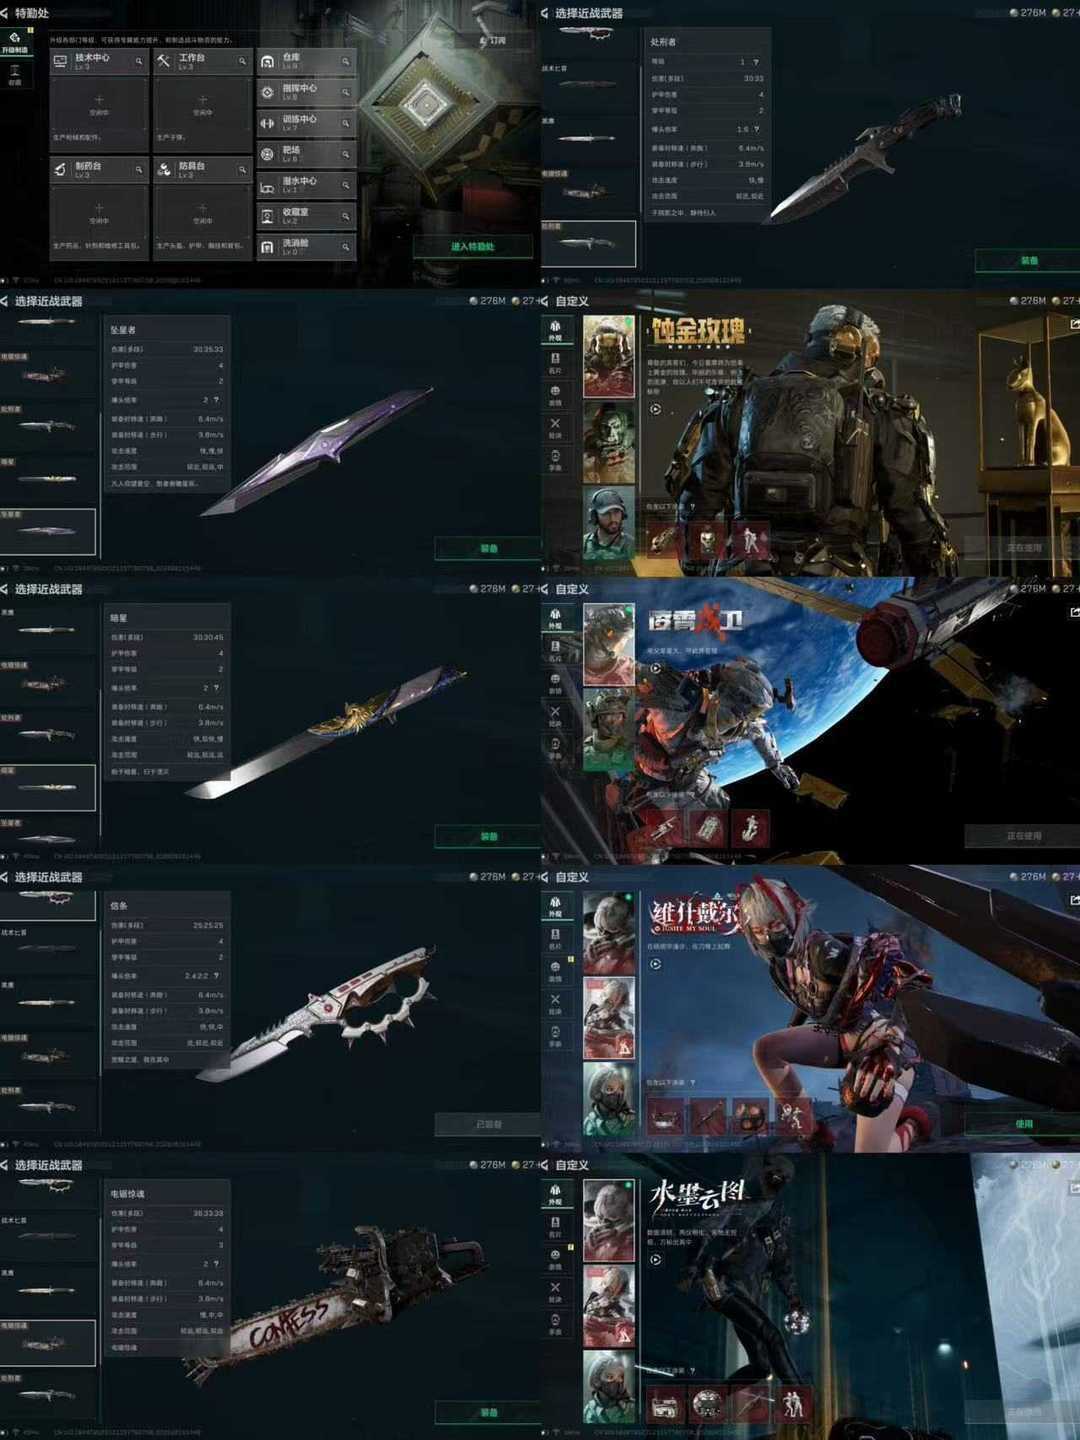Select the top operator thumbnail under 水墨云图
Image resolution: width=1080 pixels, height=1440 pixels.
[x=609, y=1221]
